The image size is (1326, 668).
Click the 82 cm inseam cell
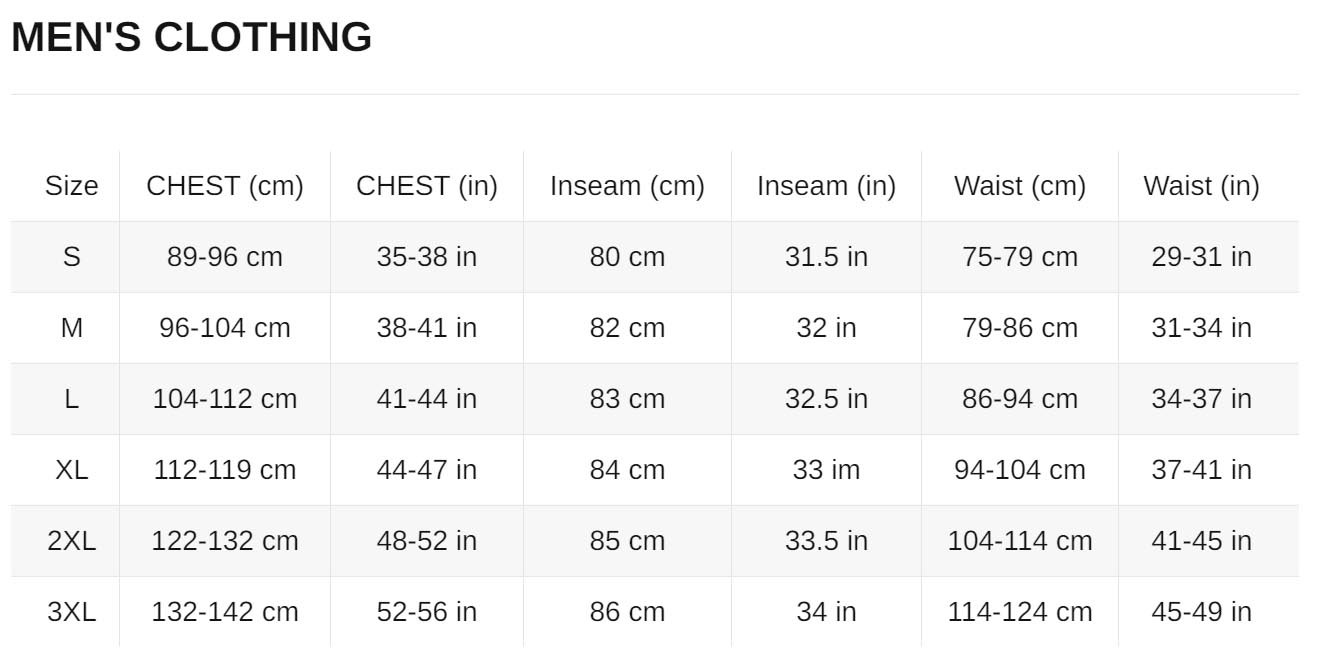click(627, 328)
